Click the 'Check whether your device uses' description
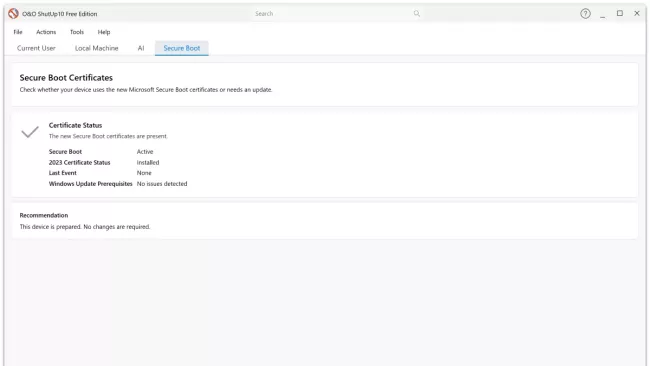The width and height of the screenshot is (650, 366). (146, 90)
